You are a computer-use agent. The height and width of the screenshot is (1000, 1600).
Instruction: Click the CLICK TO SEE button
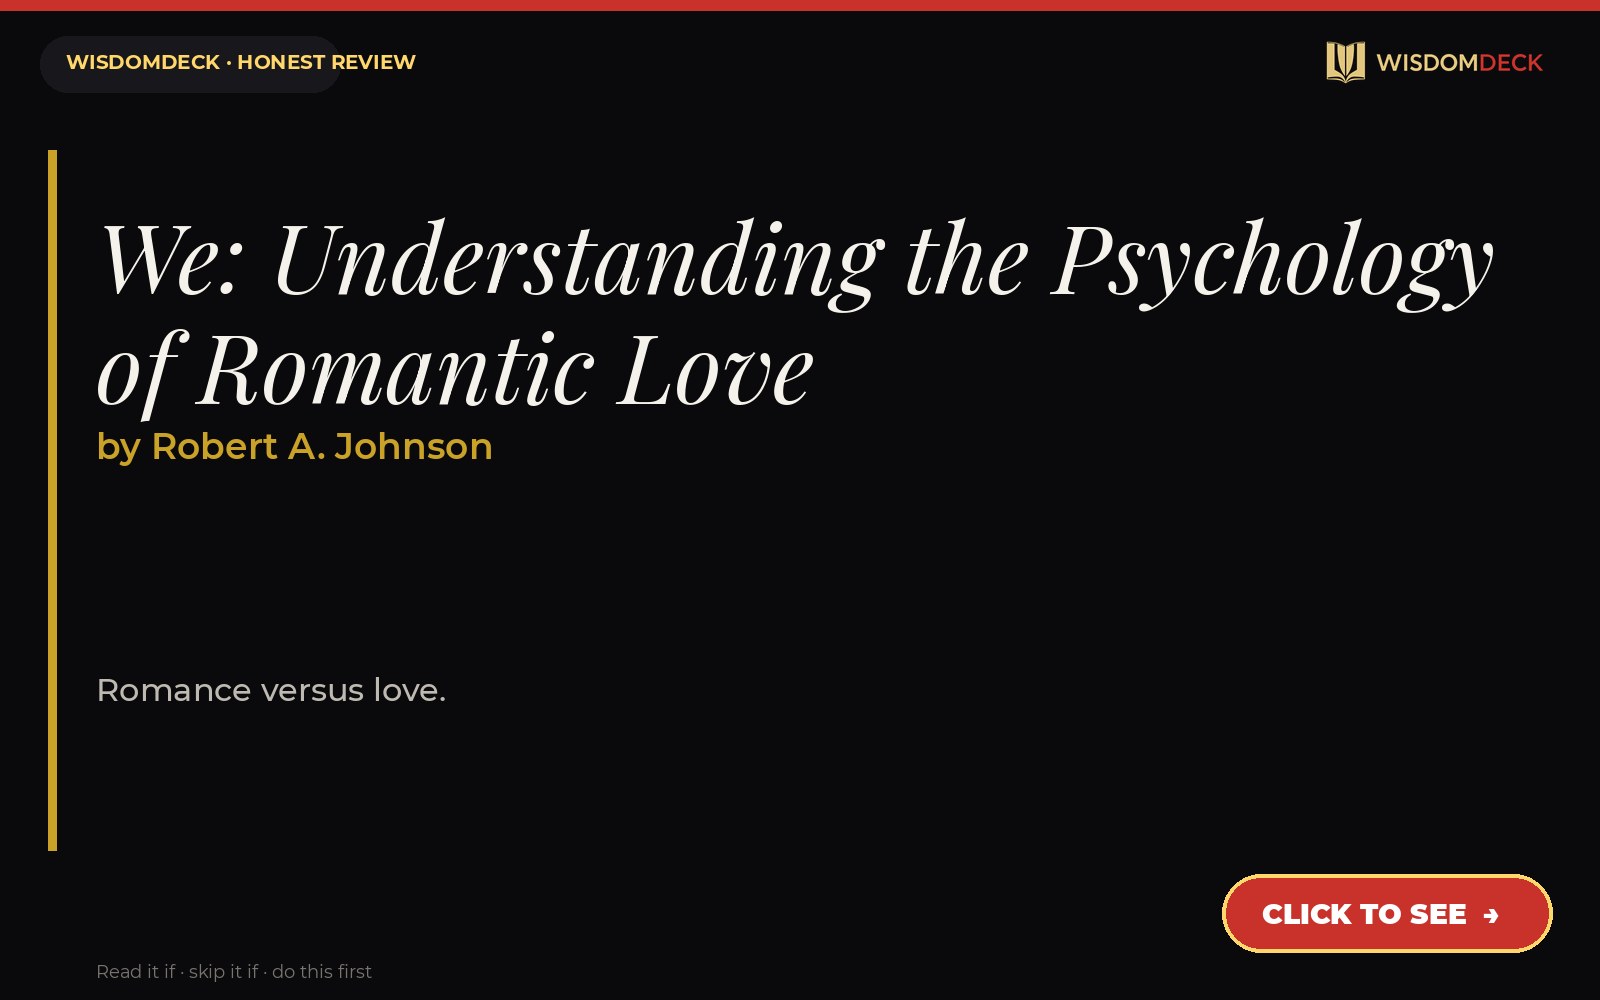1387,913
